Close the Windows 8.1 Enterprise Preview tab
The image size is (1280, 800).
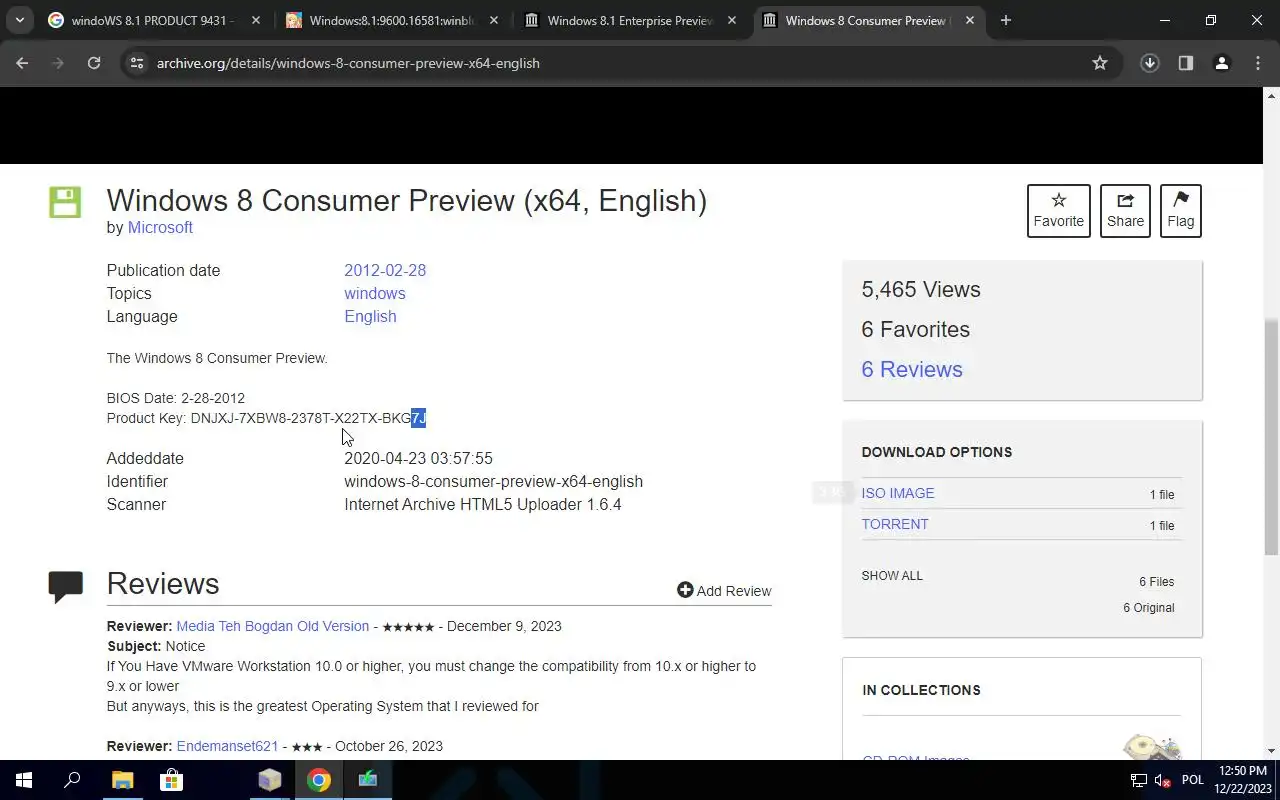point(731,20)
